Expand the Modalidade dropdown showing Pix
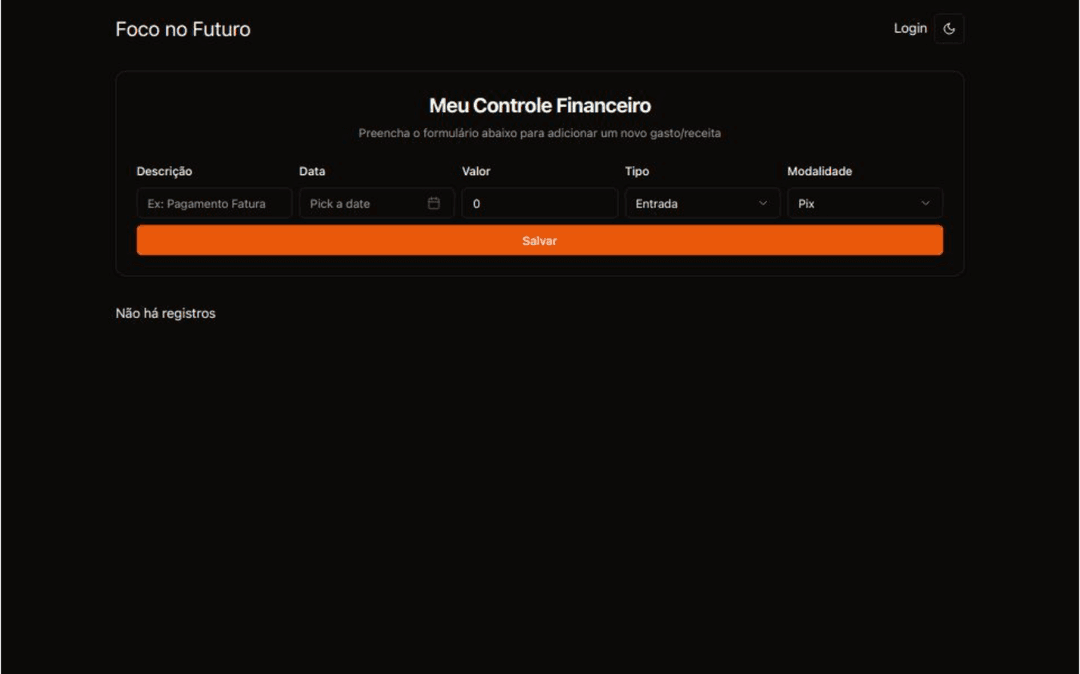1080x674 pixels. click(x=864, y=203)
